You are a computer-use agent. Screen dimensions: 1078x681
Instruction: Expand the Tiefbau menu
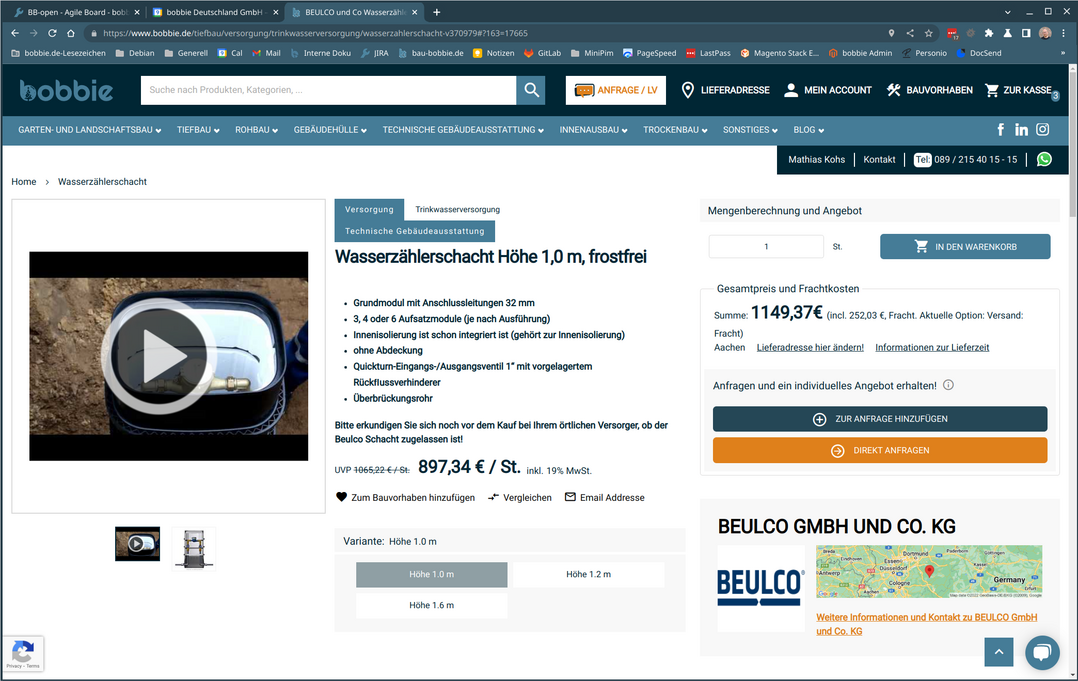click(x=198, y=130)
